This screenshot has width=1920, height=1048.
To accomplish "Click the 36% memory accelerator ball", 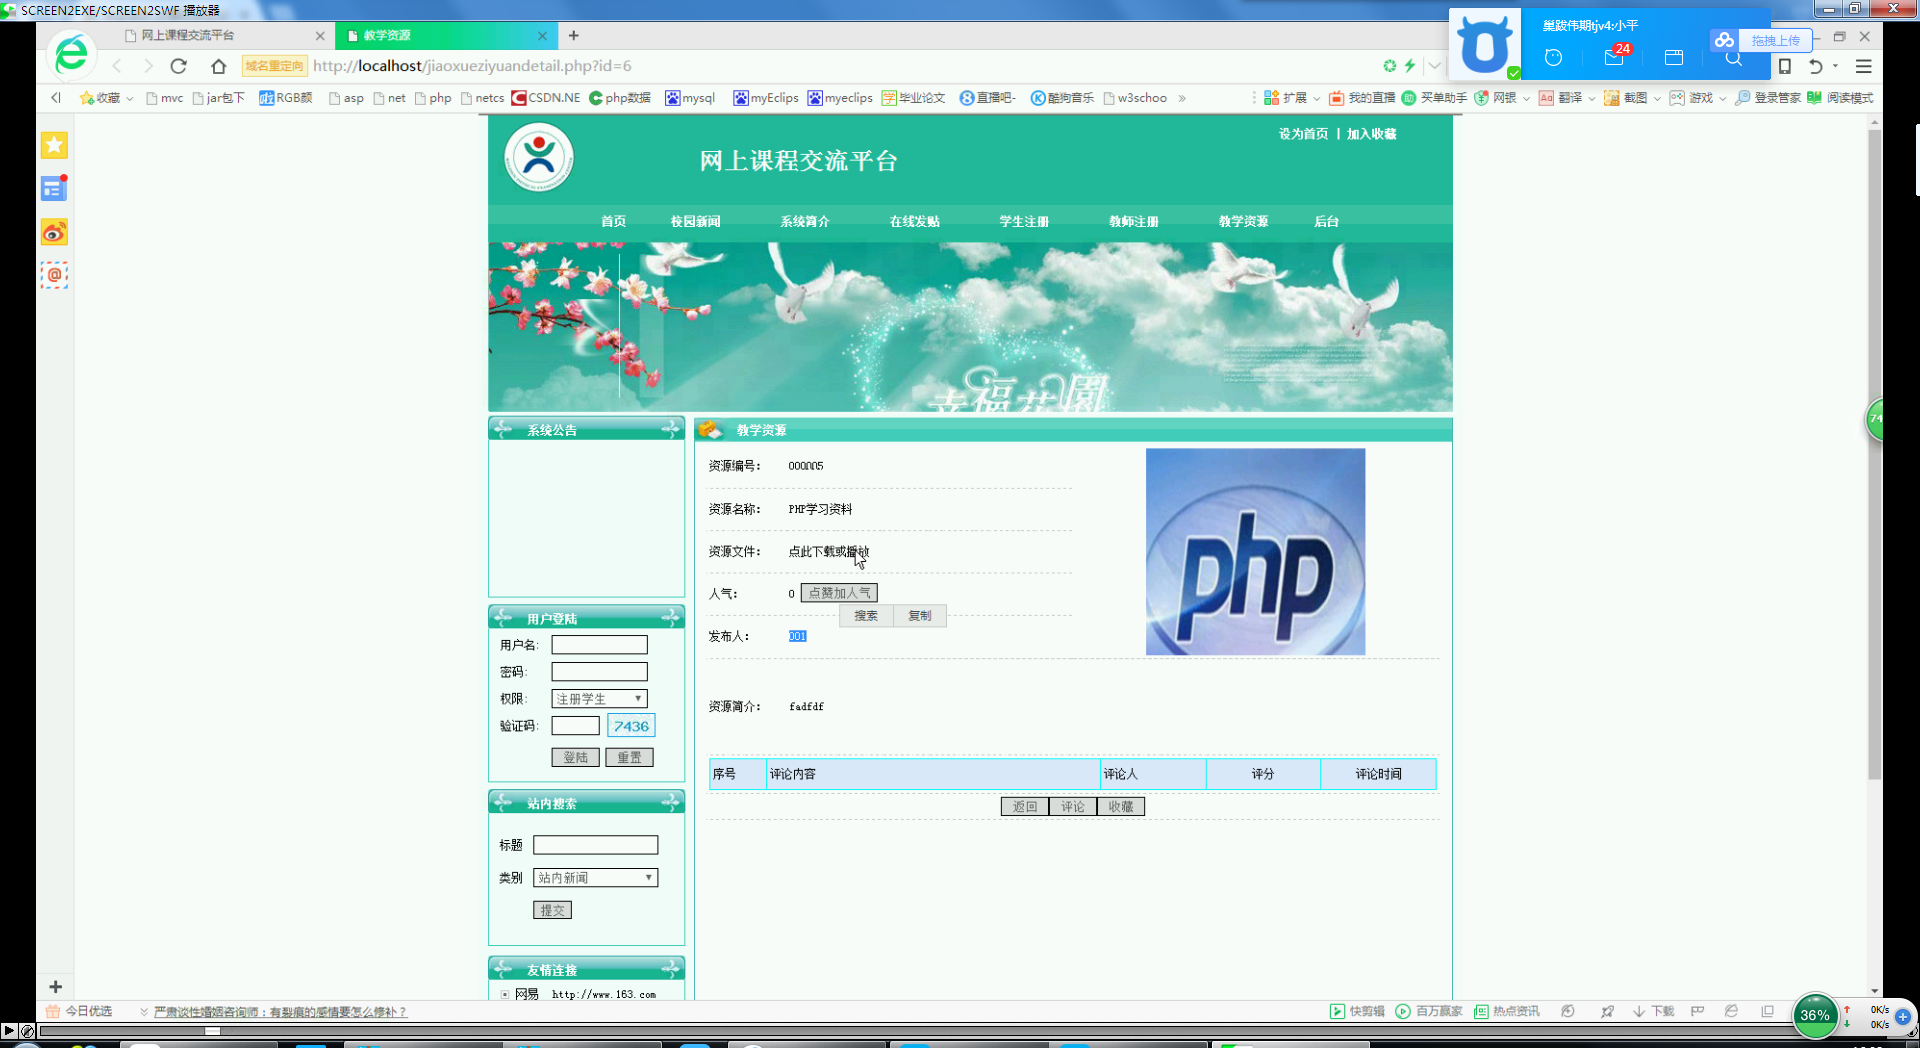I will (1815, 1014).
